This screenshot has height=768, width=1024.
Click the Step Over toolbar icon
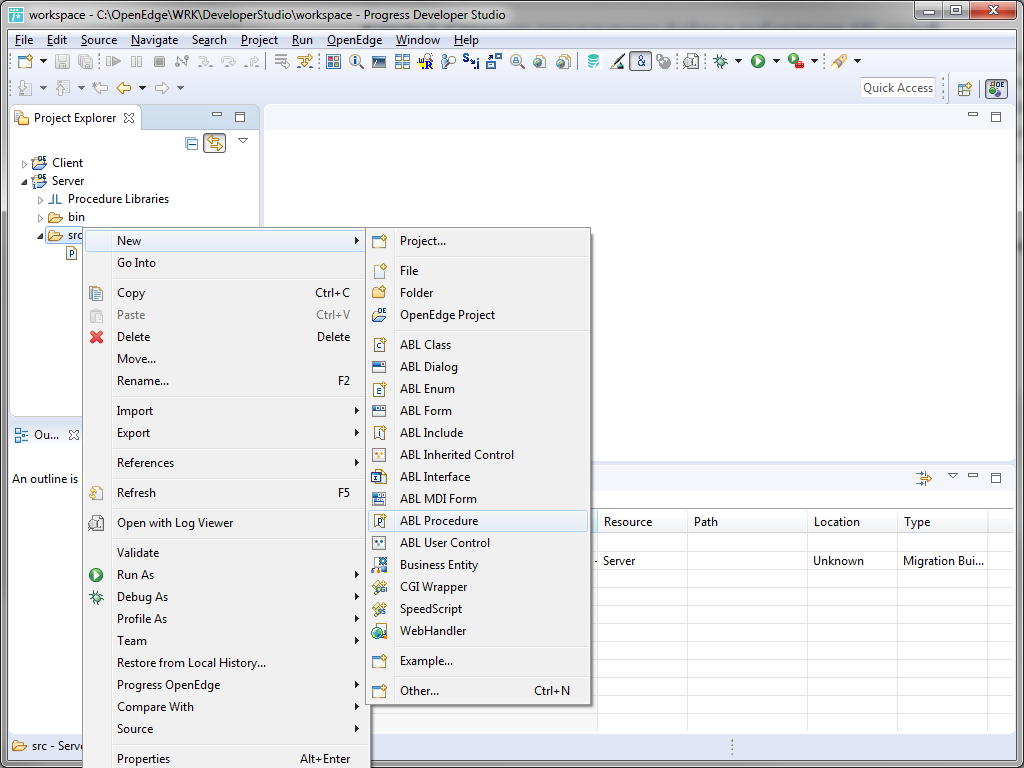click(x=228, y=61)
